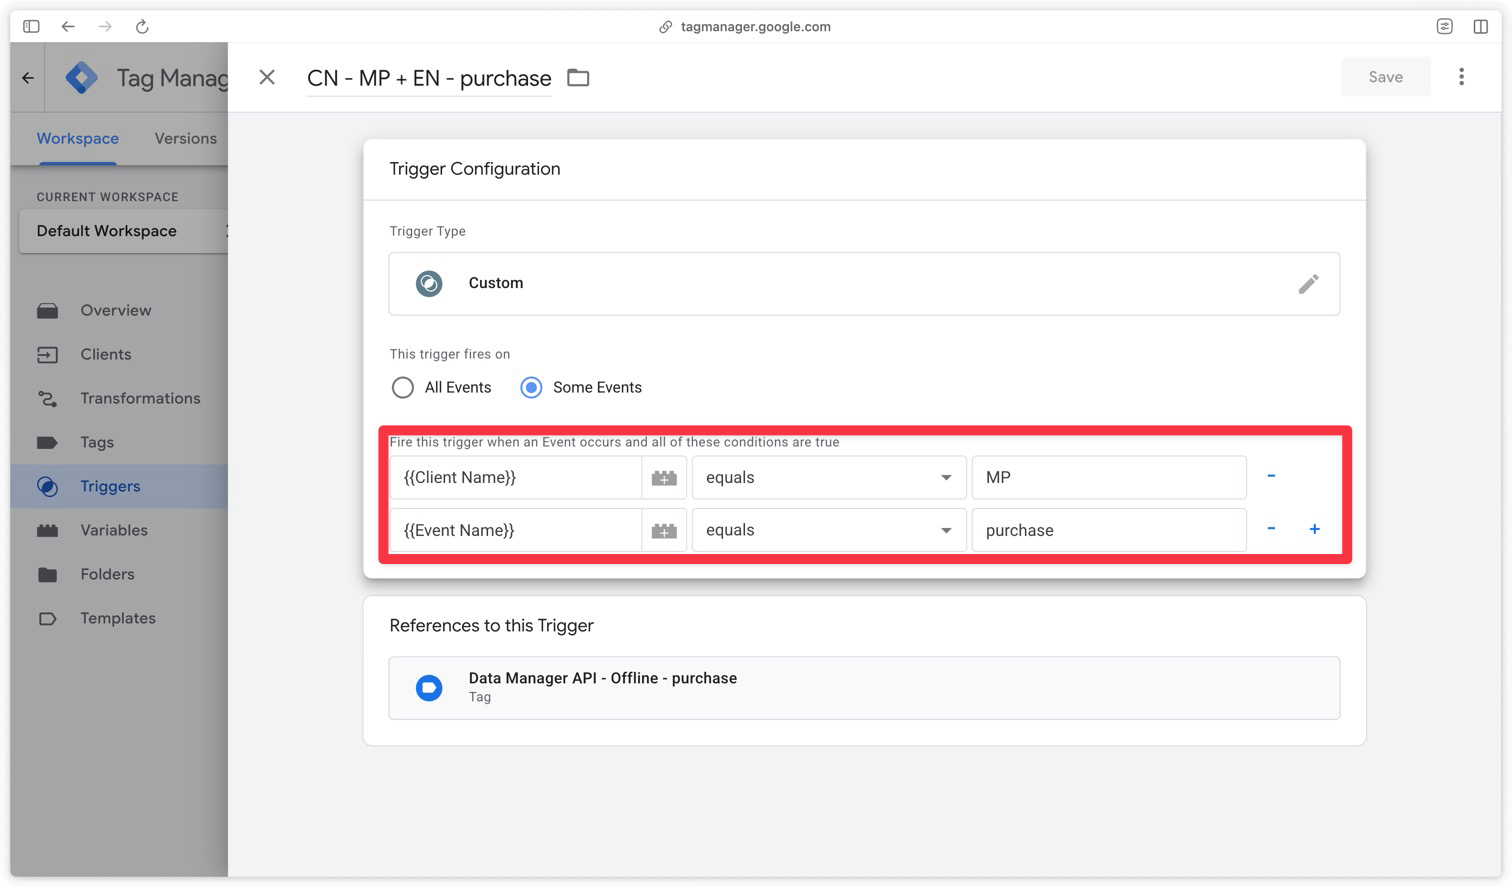Click the This trigger fires on label

450,354
